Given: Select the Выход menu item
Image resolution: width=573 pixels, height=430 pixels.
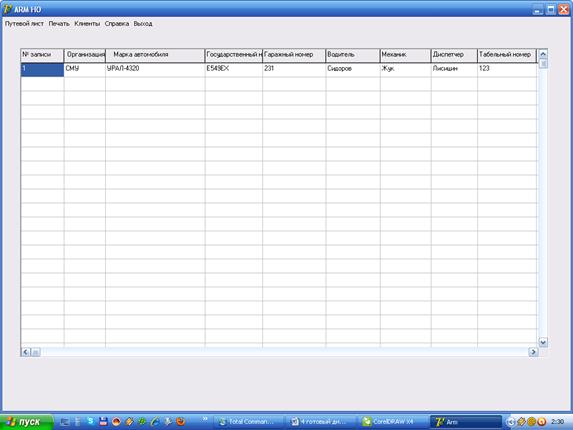Looking at the screenshot, I should 143,24.
